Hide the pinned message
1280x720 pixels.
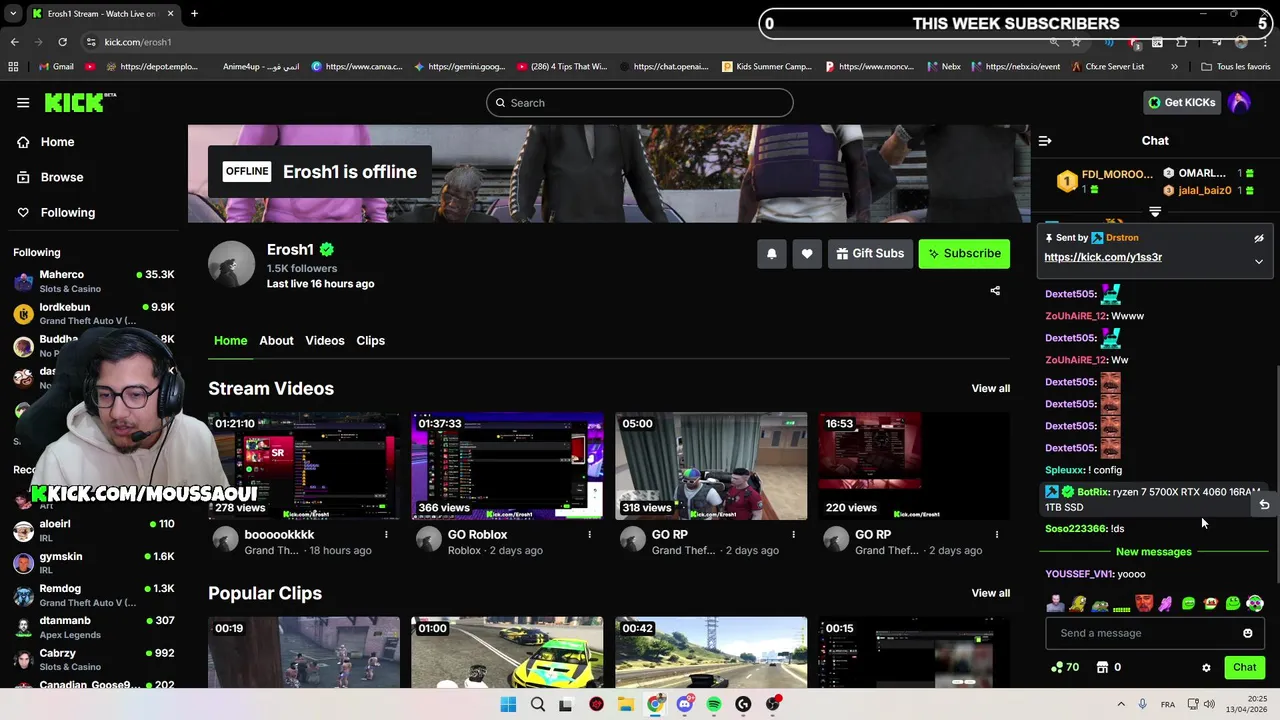coord(1259,238)
